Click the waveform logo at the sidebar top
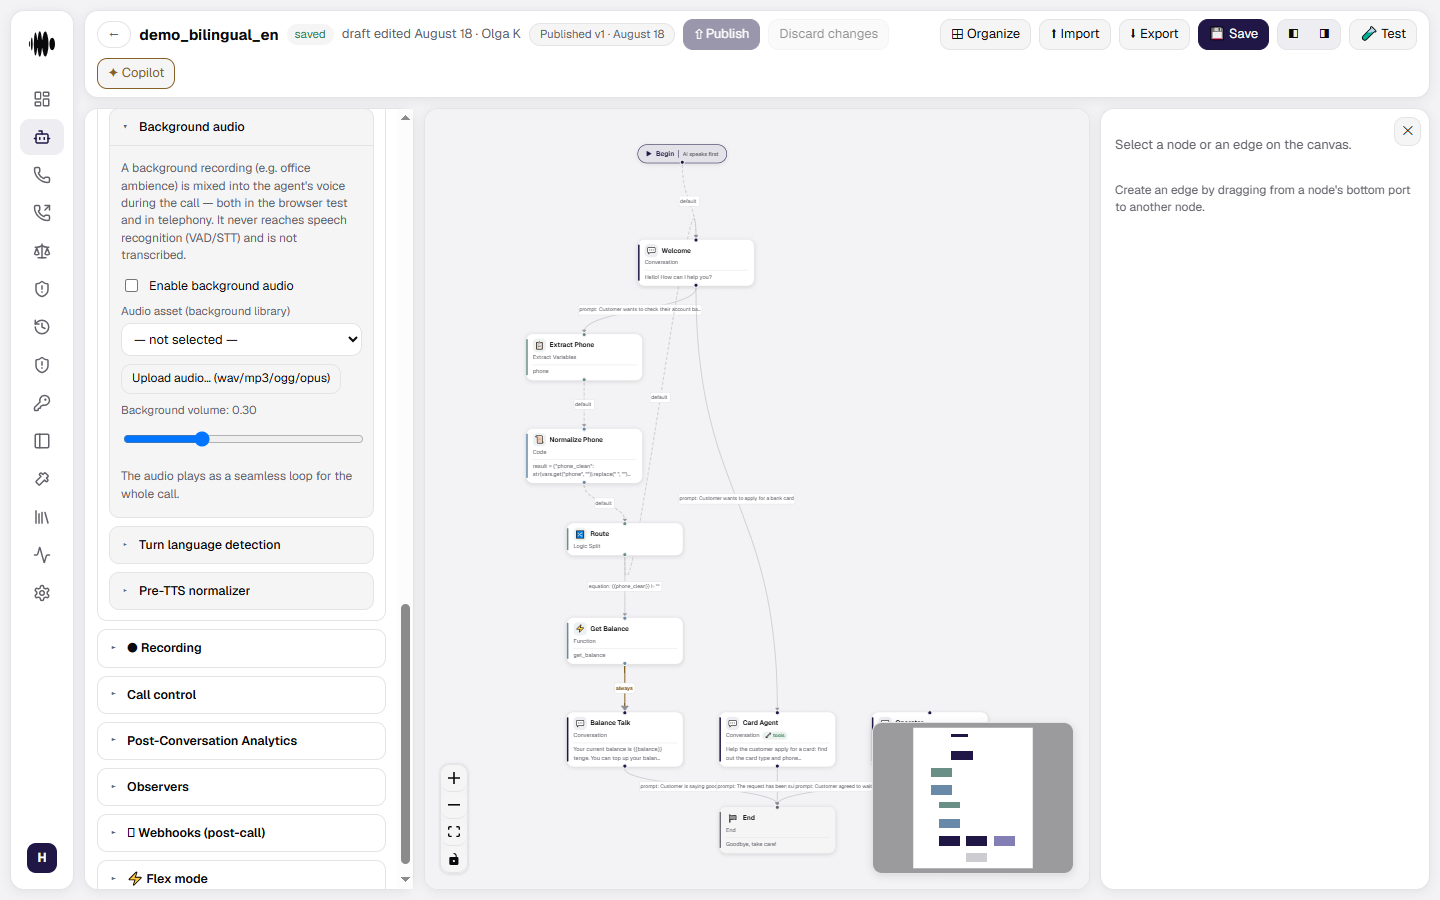Viewport: 1440px width, 900px height. (42, 44)
